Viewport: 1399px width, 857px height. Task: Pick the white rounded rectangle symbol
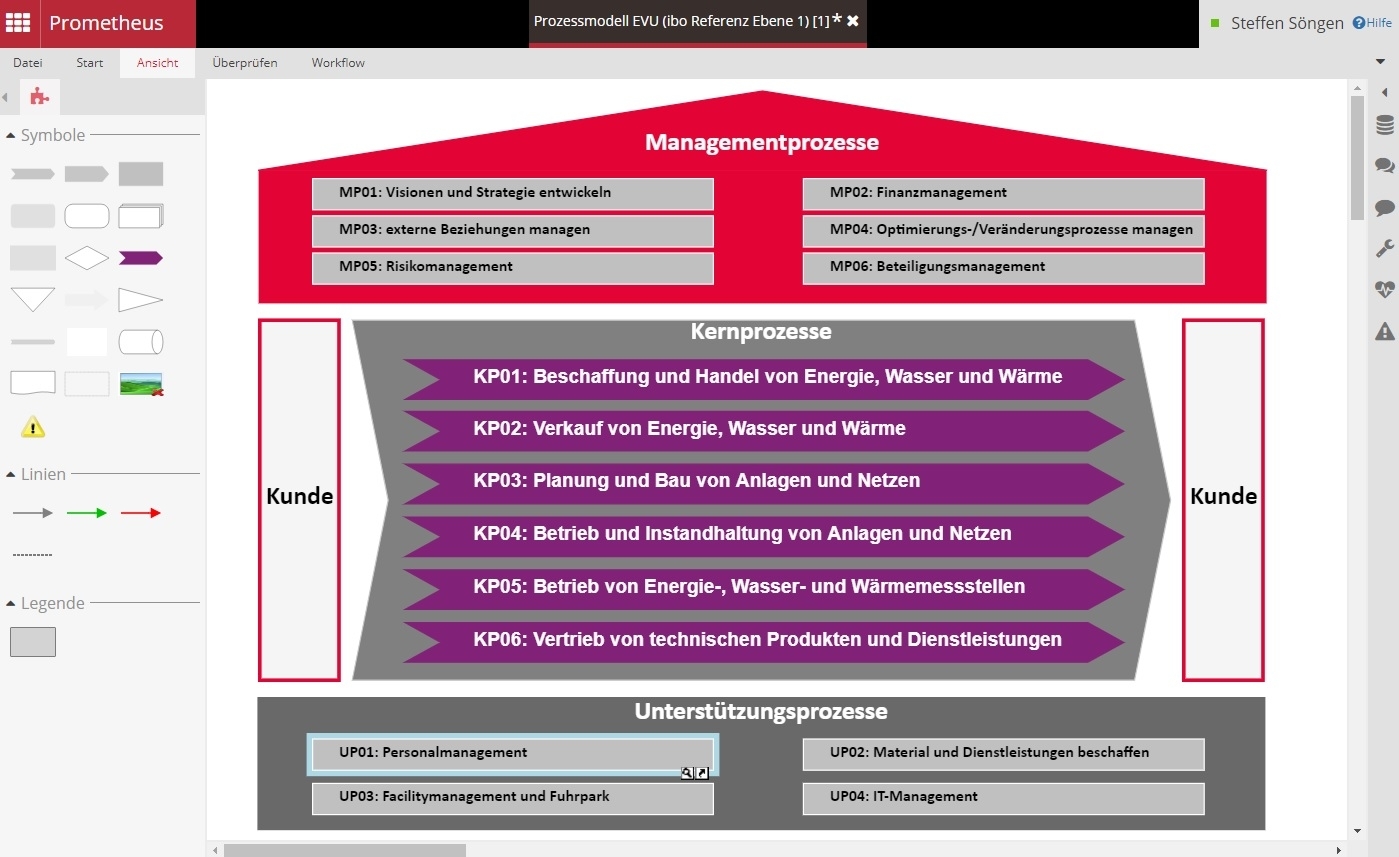tap(87, 216)
